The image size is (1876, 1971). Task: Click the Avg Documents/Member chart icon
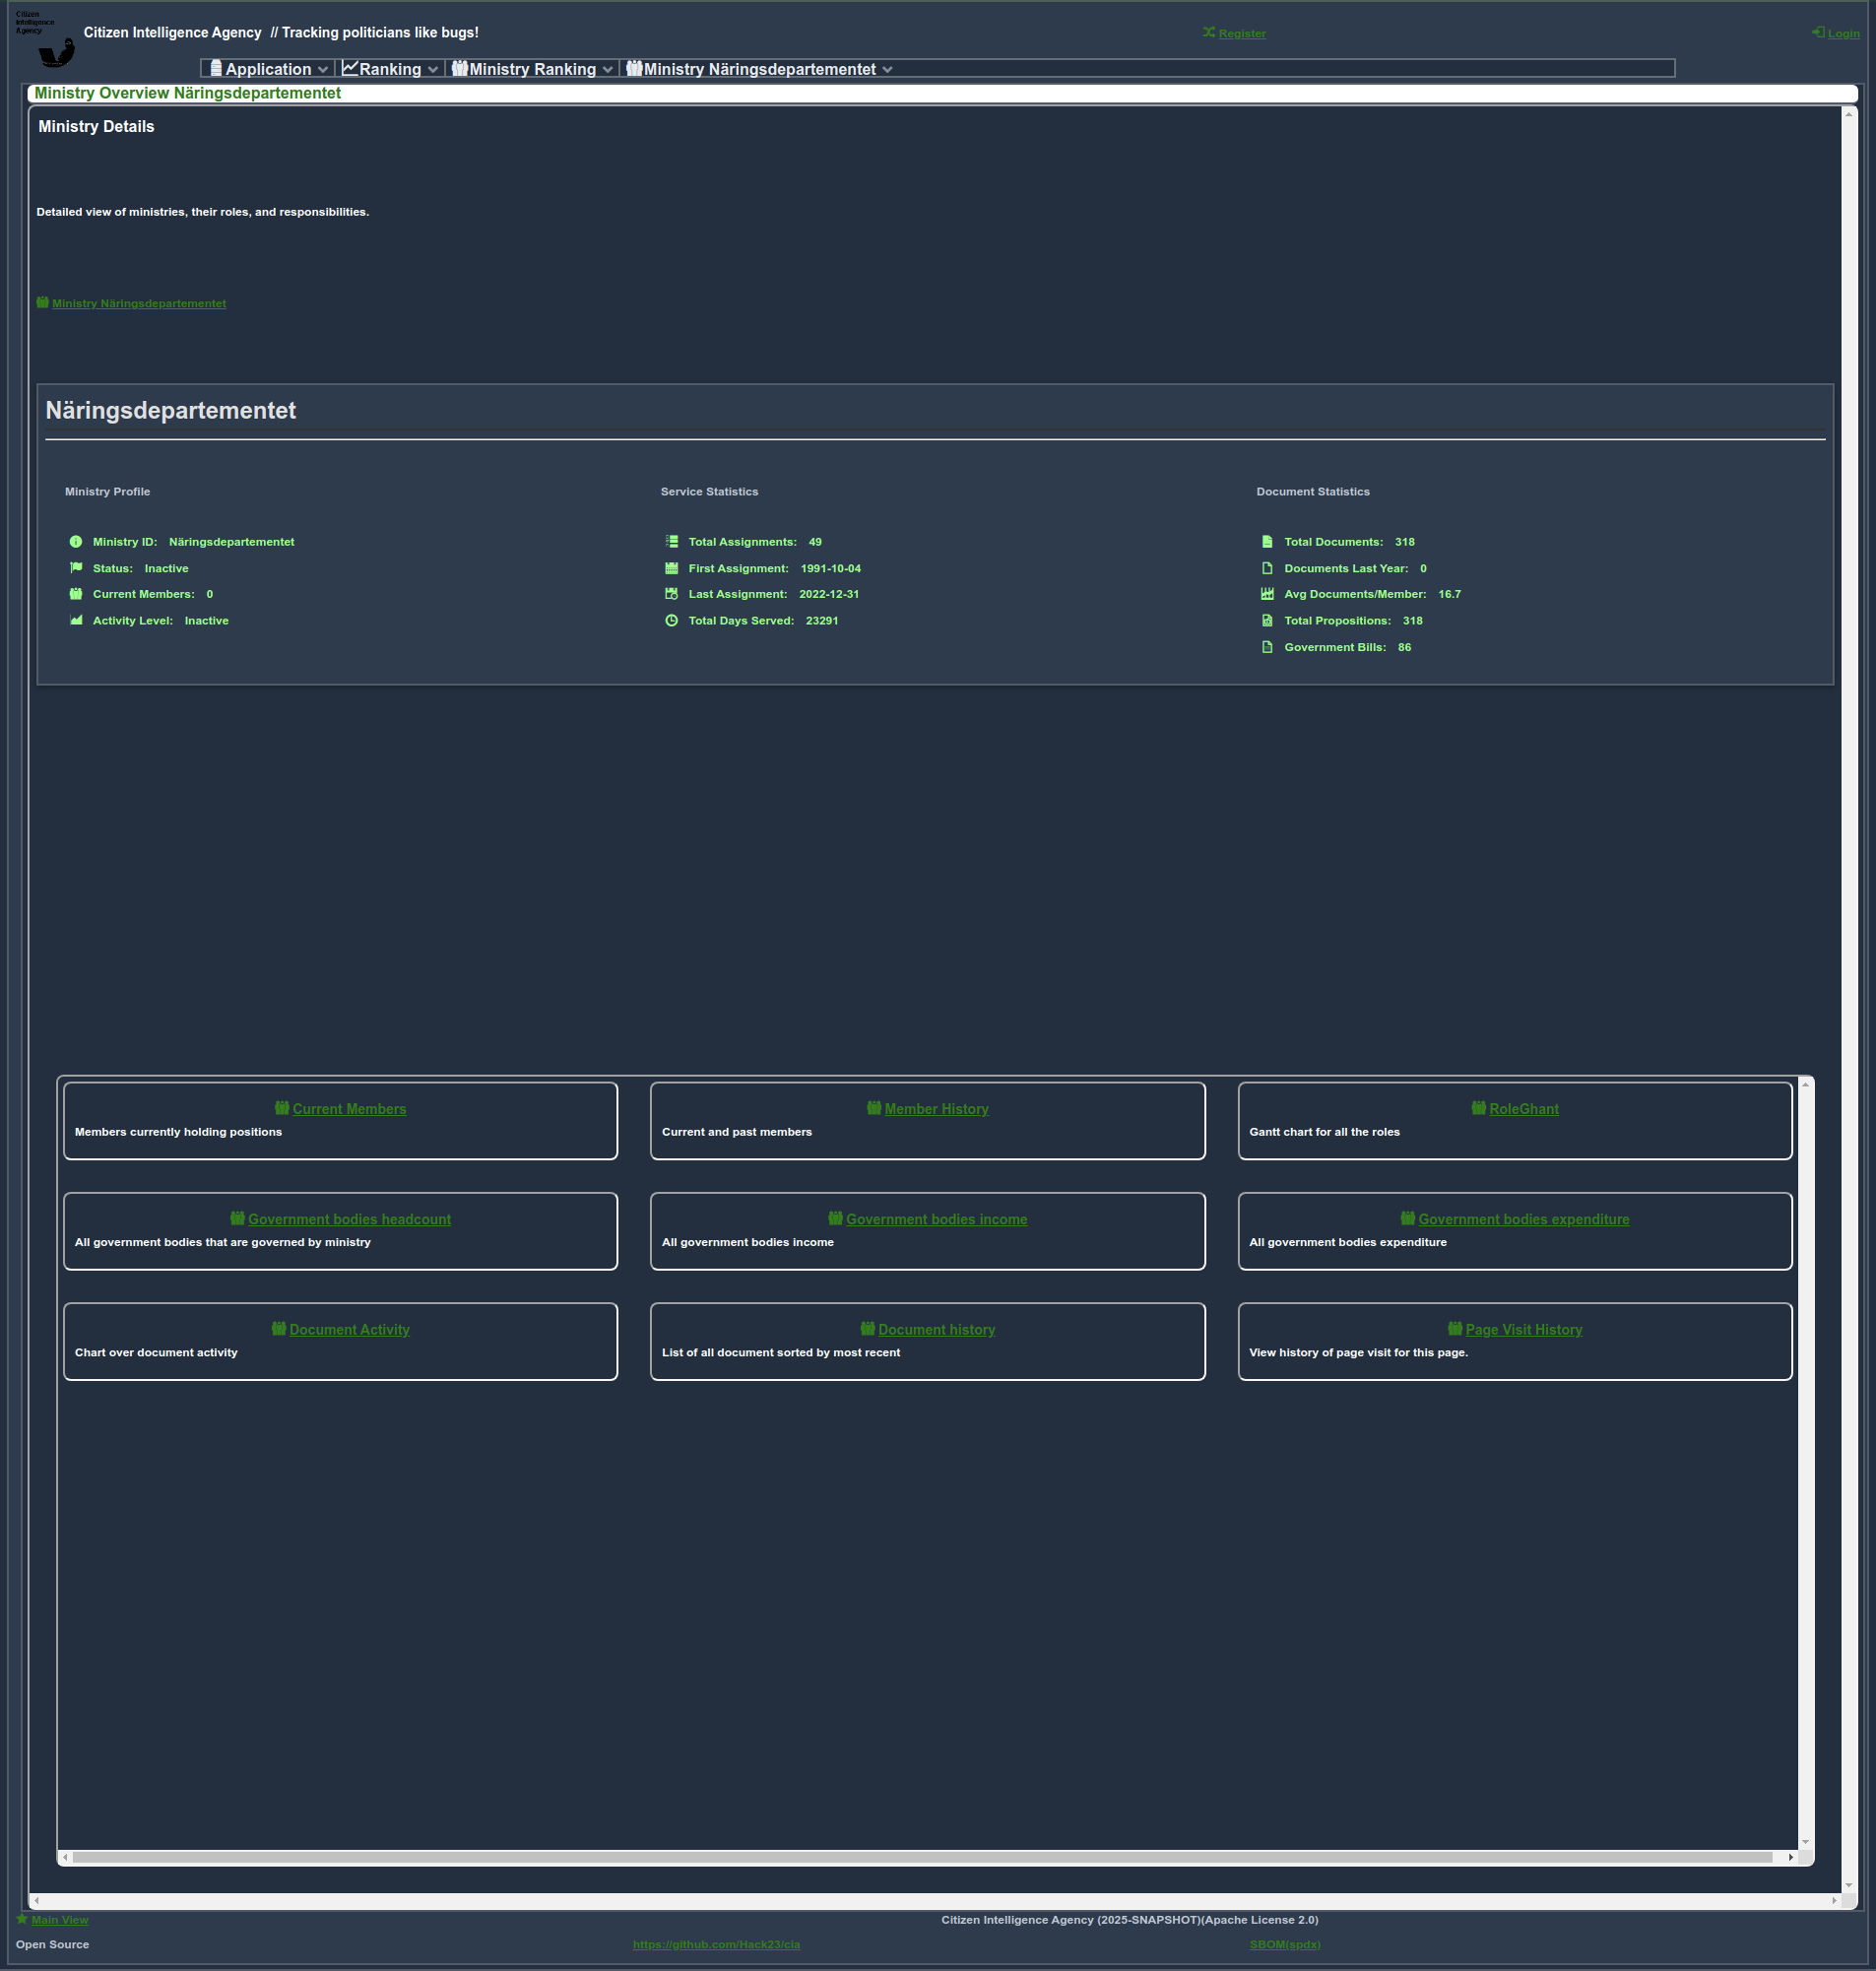click(1267, 594)
